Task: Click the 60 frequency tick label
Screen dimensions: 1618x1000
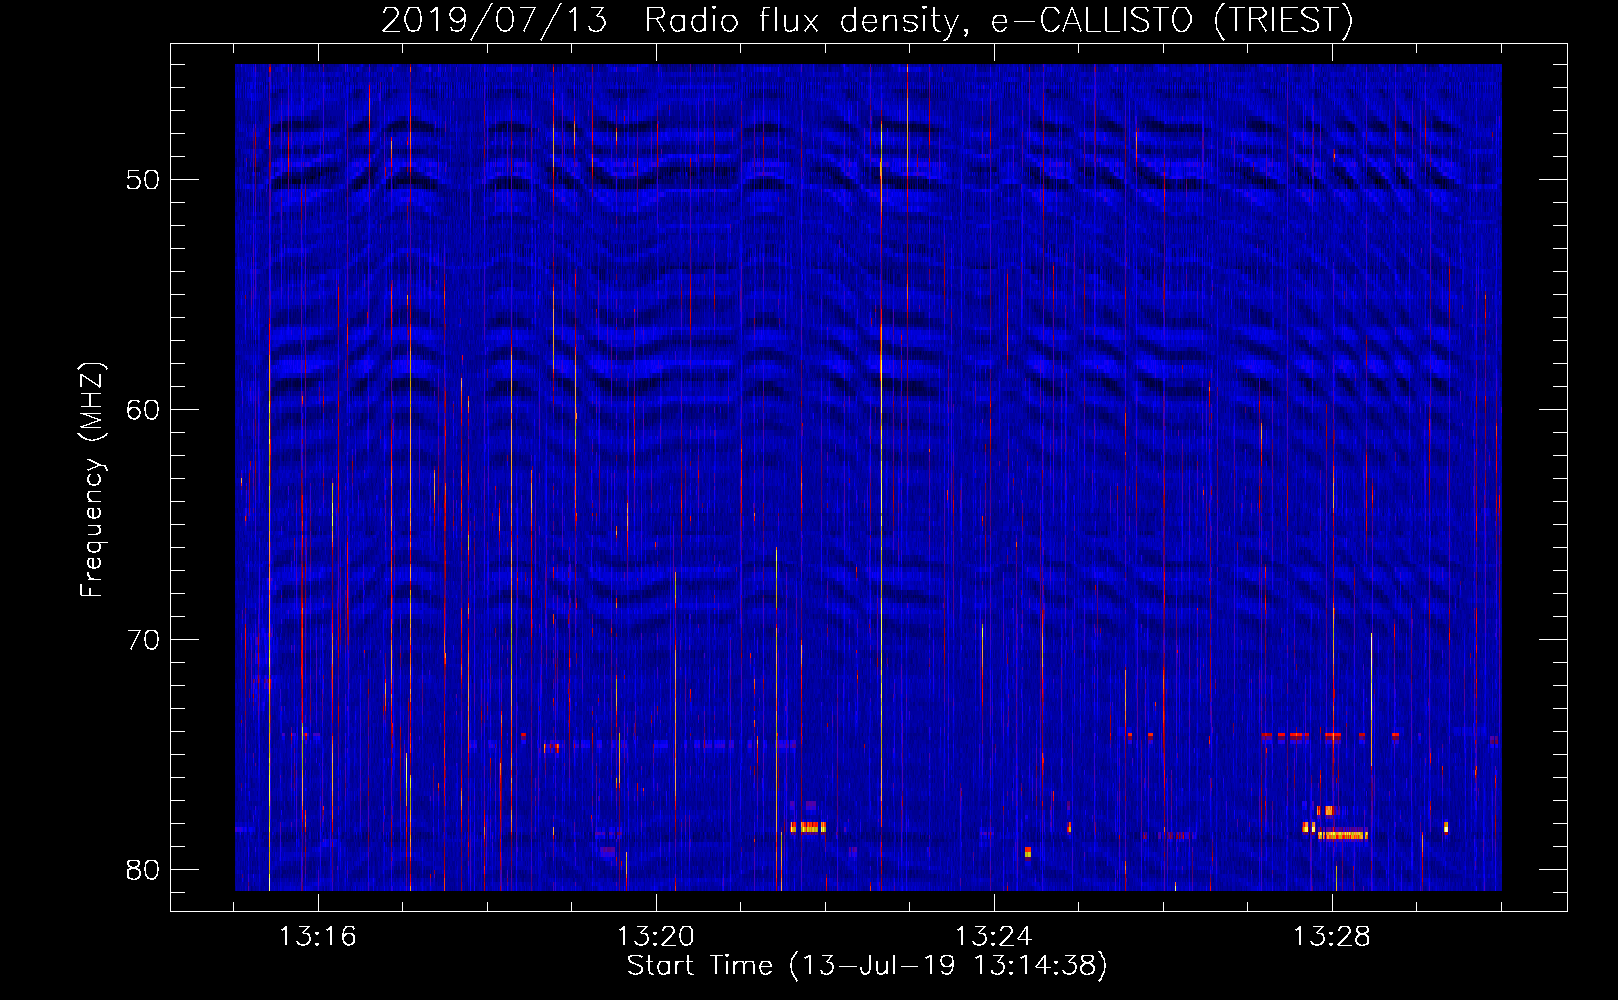Action: [143, 410]
